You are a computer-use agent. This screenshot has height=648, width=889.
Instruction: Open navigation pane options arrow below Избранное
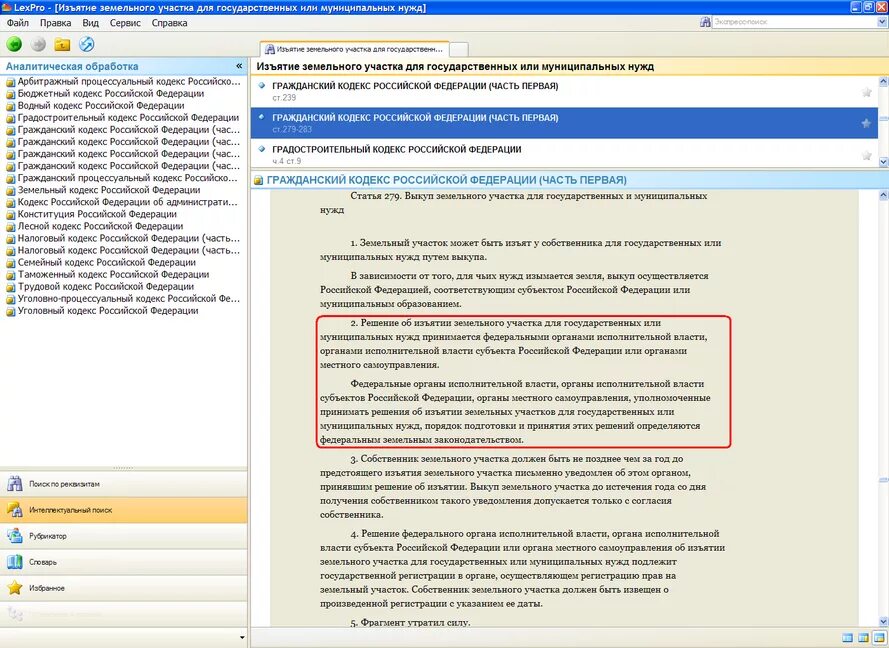[x=242, y=638]
